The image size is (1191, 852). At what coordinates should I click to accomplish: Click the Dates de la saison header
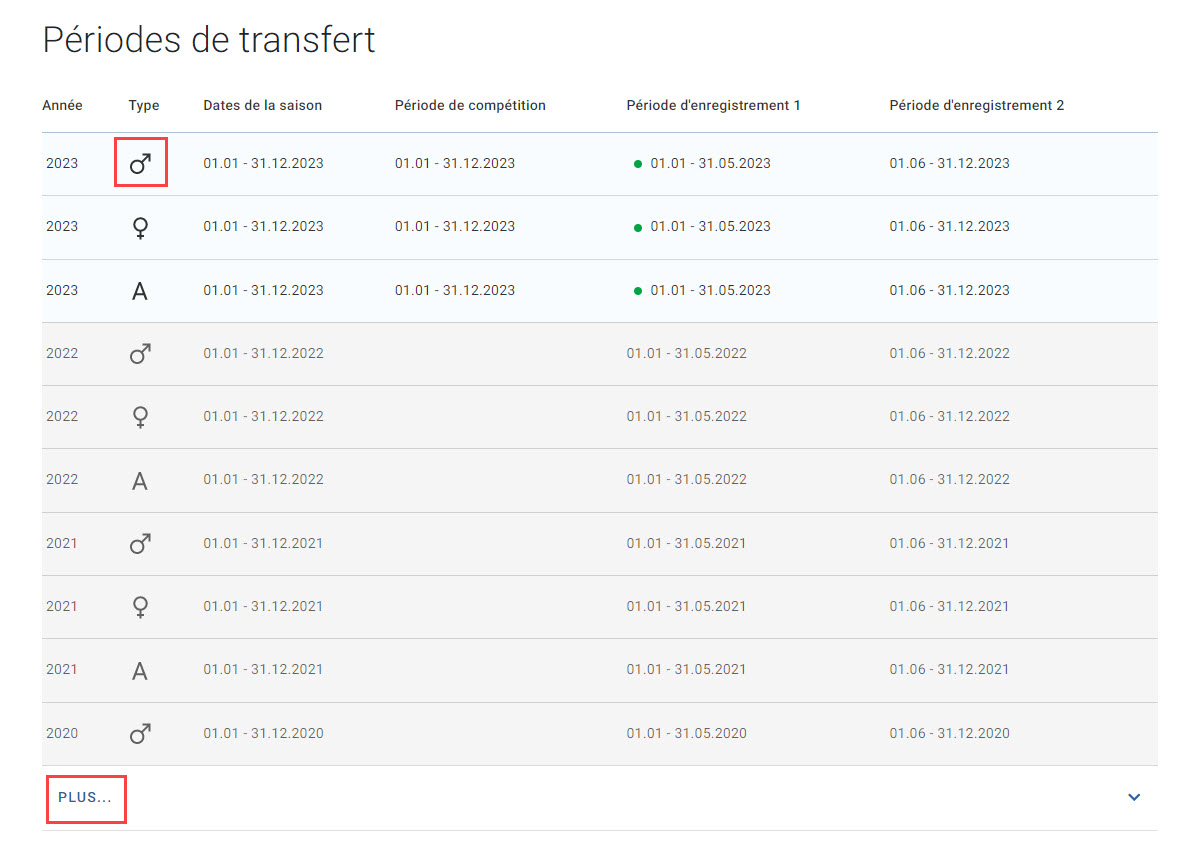coord(263,106)
